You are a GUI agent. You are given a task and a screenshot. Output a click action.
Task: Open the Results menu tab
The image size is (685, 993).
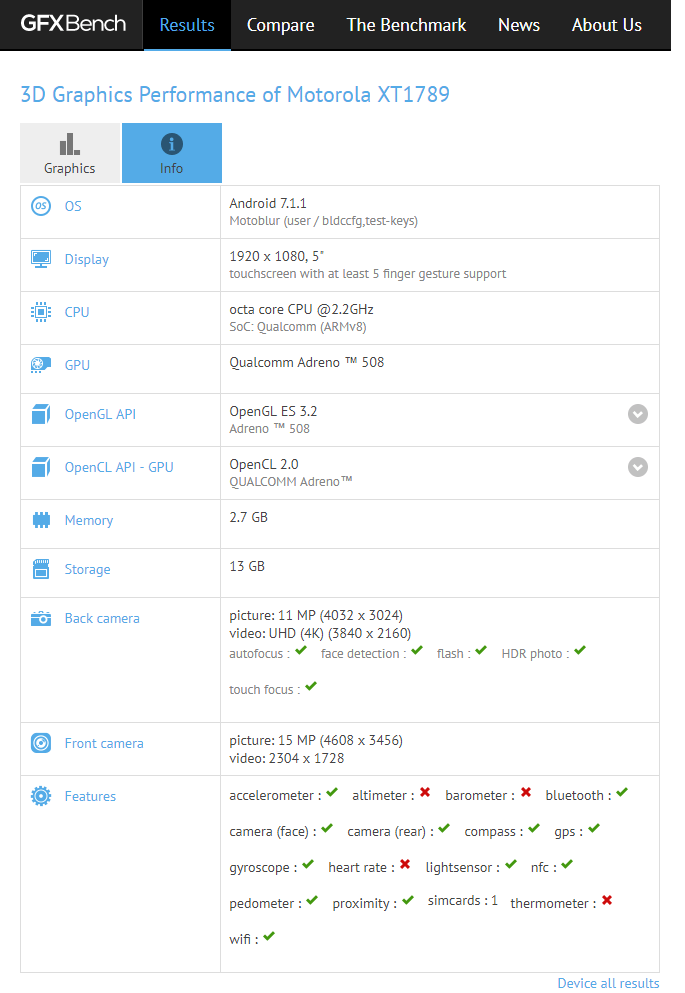(187, 25)
